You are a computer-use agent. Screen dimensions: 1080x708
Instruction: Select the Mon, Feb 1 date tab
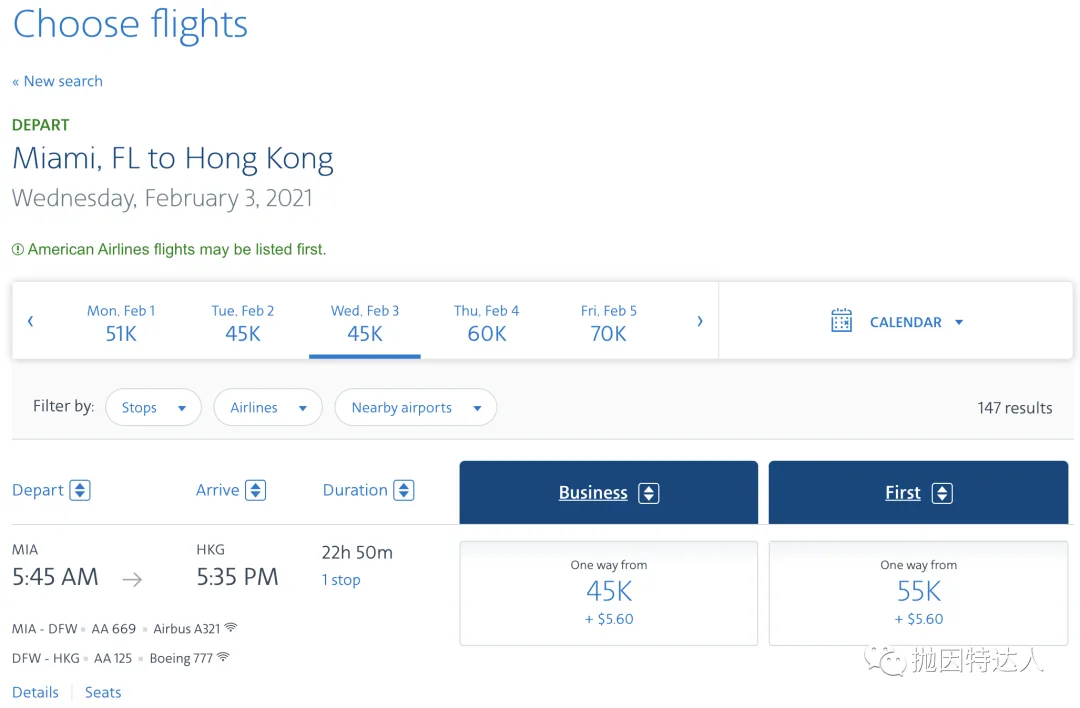[x=121, y=323]
